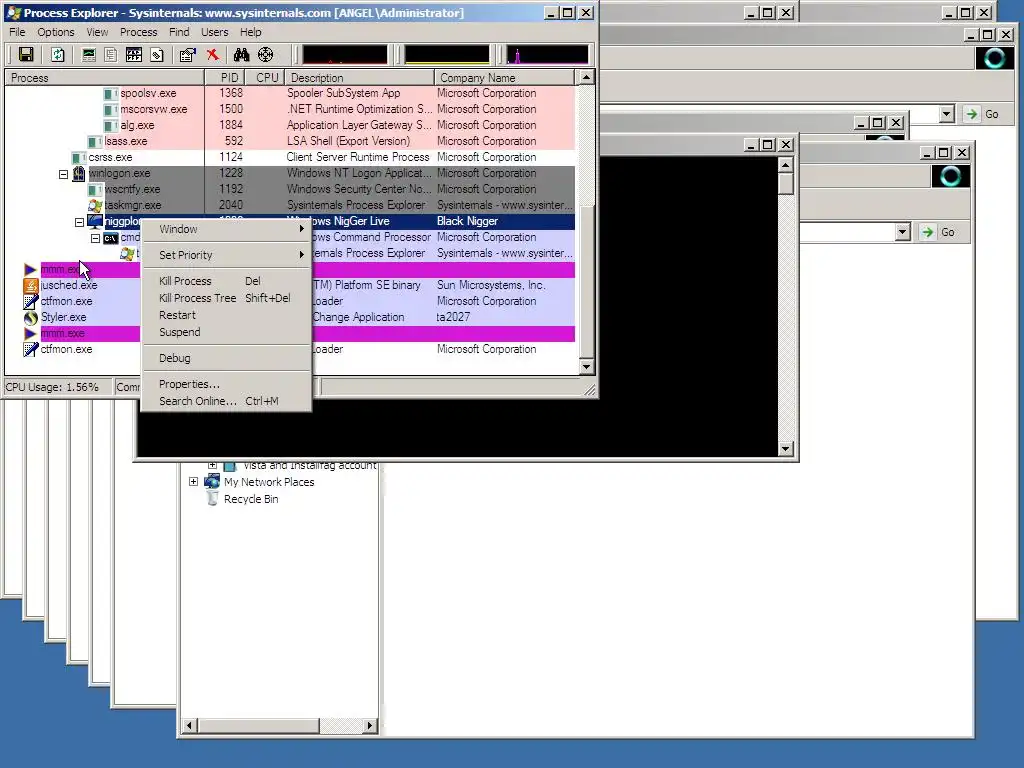The width and height of the screenshot is (1024, 768).
Task: Click the taskmgr.exe process icon
Action: coord(95,205)
